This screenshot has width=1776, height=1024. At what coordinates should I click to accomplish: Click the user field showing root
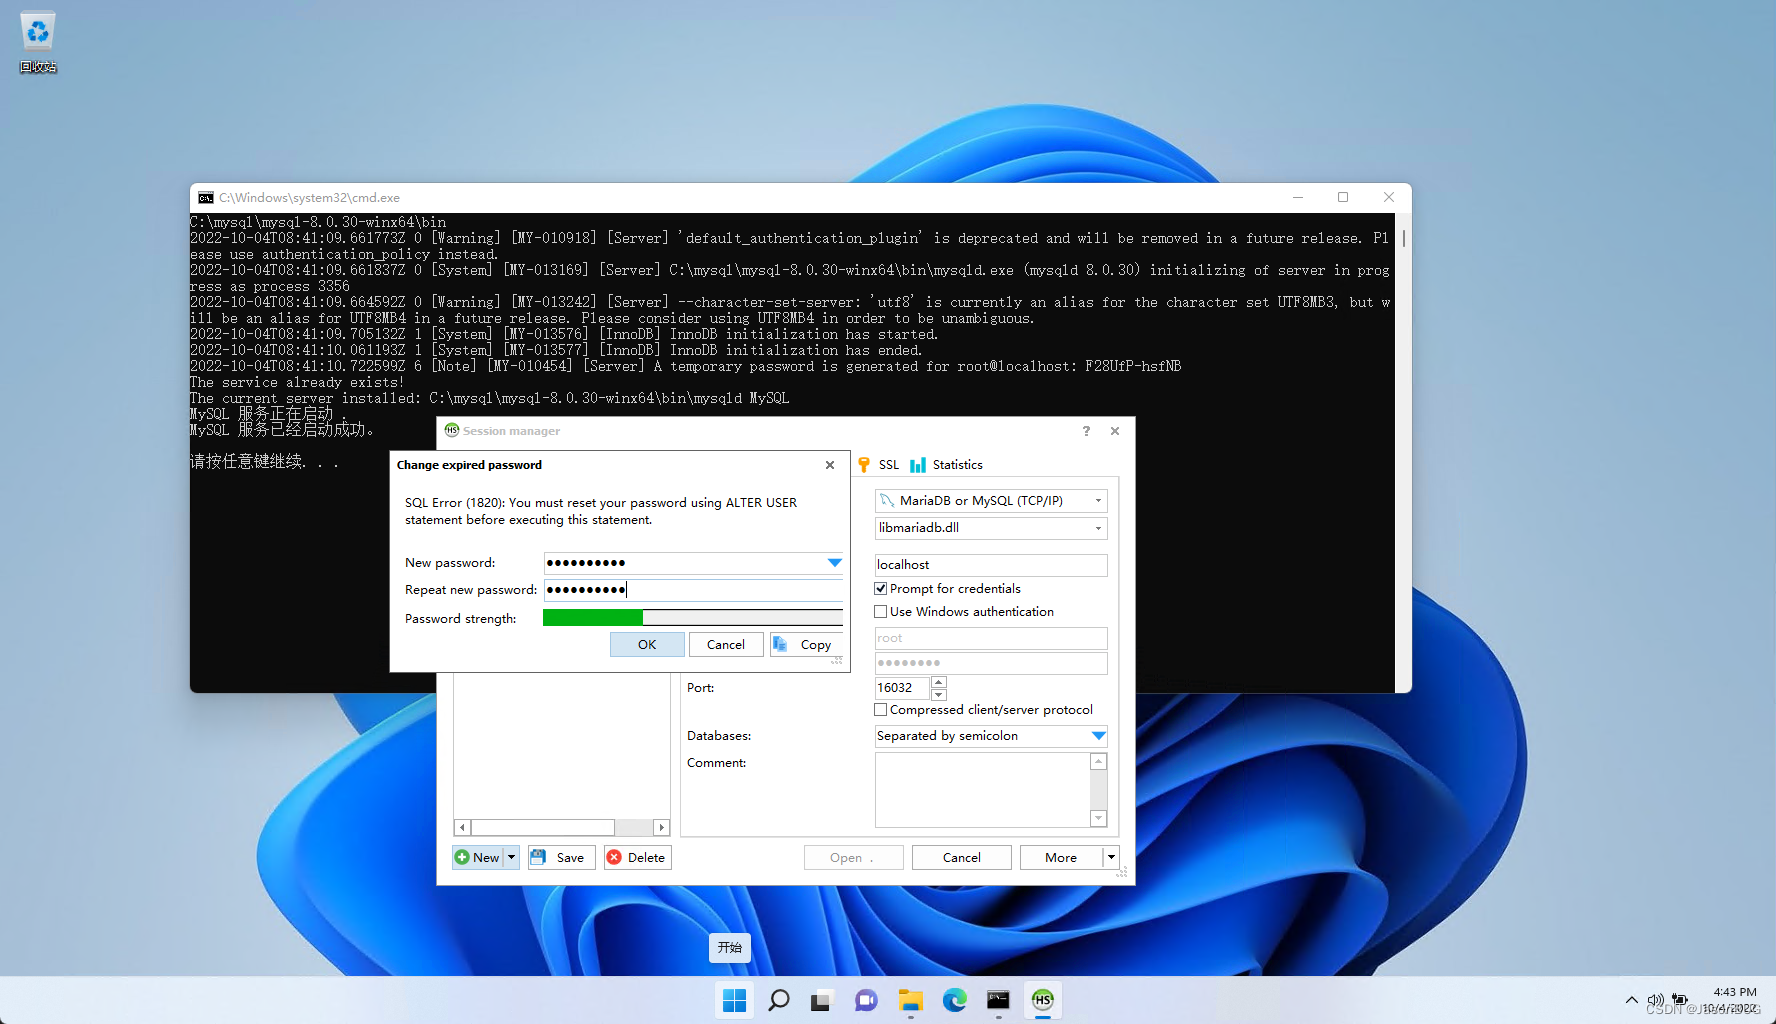click(x=991, y=638)
